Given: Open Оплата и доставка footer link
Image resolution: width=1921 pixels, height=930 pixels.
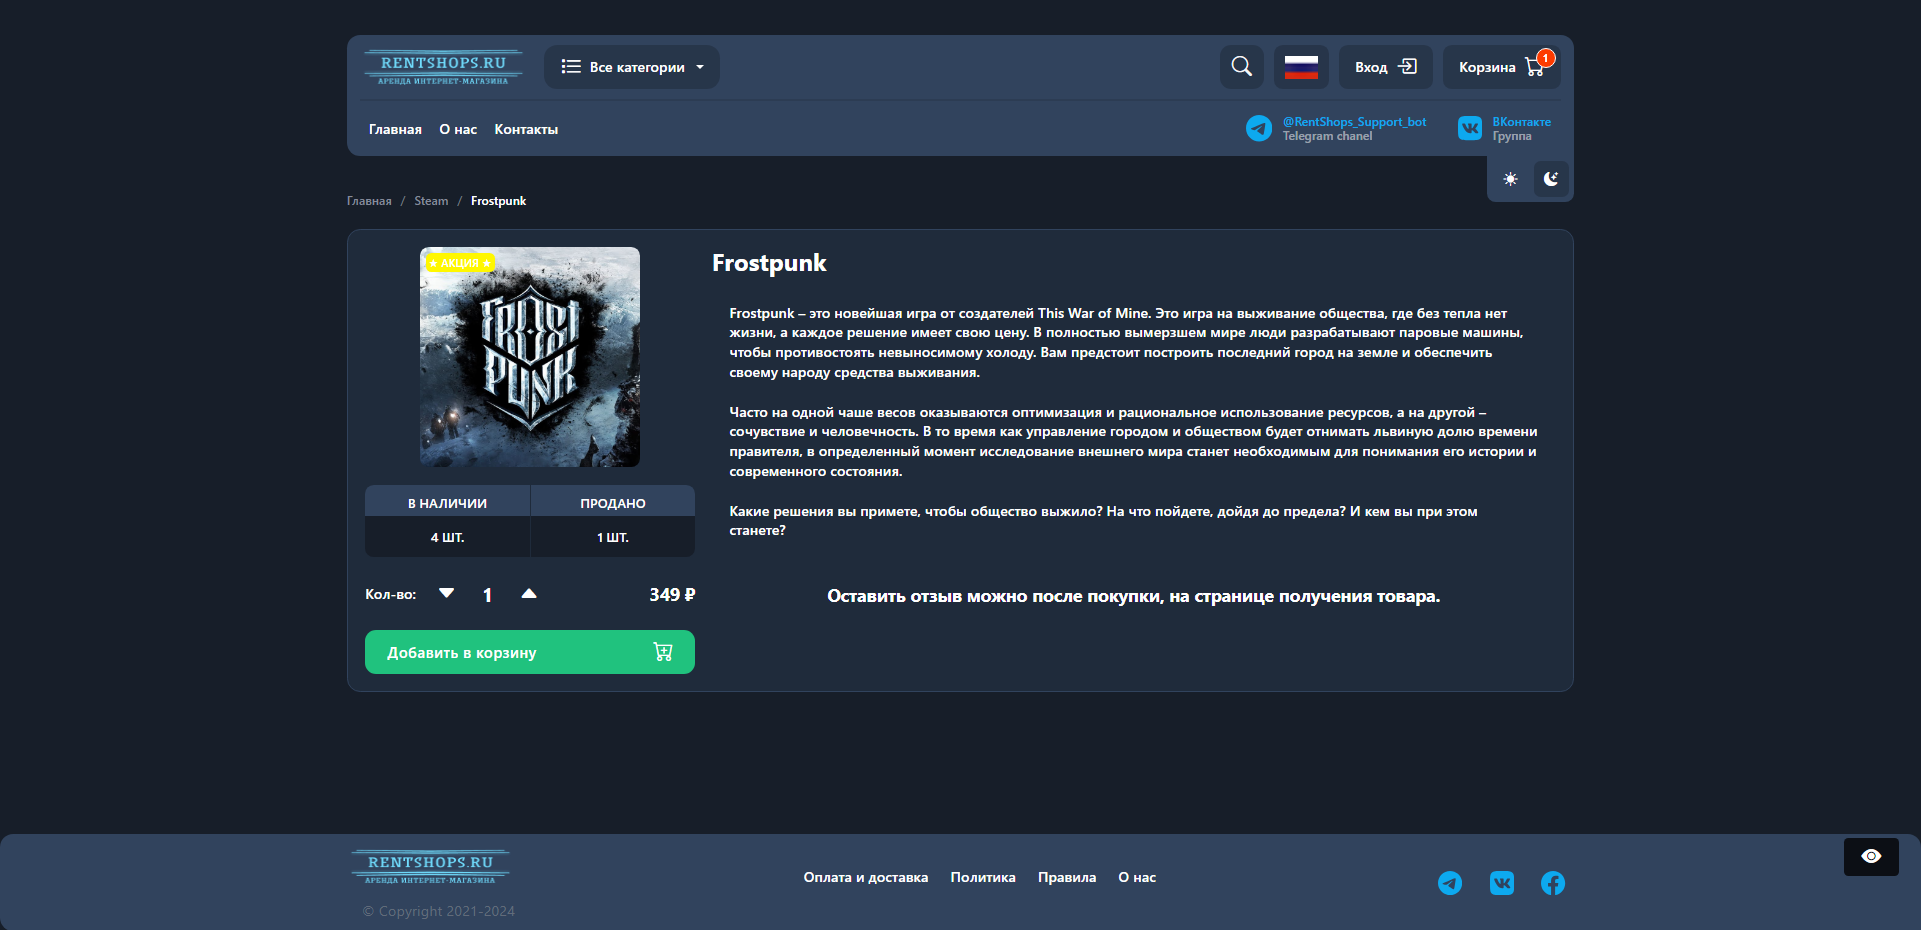Looking at the screenshot, I should click(x=866, y=877).
